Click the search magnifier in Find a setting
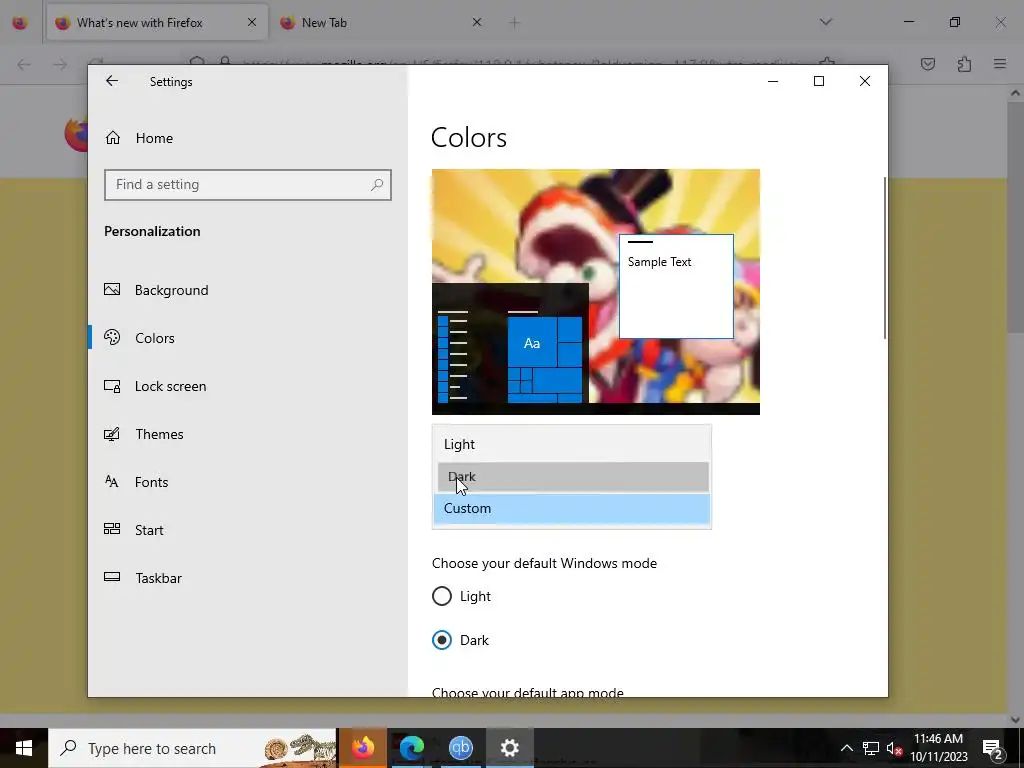1024x768 pixels. click(377, 185)
